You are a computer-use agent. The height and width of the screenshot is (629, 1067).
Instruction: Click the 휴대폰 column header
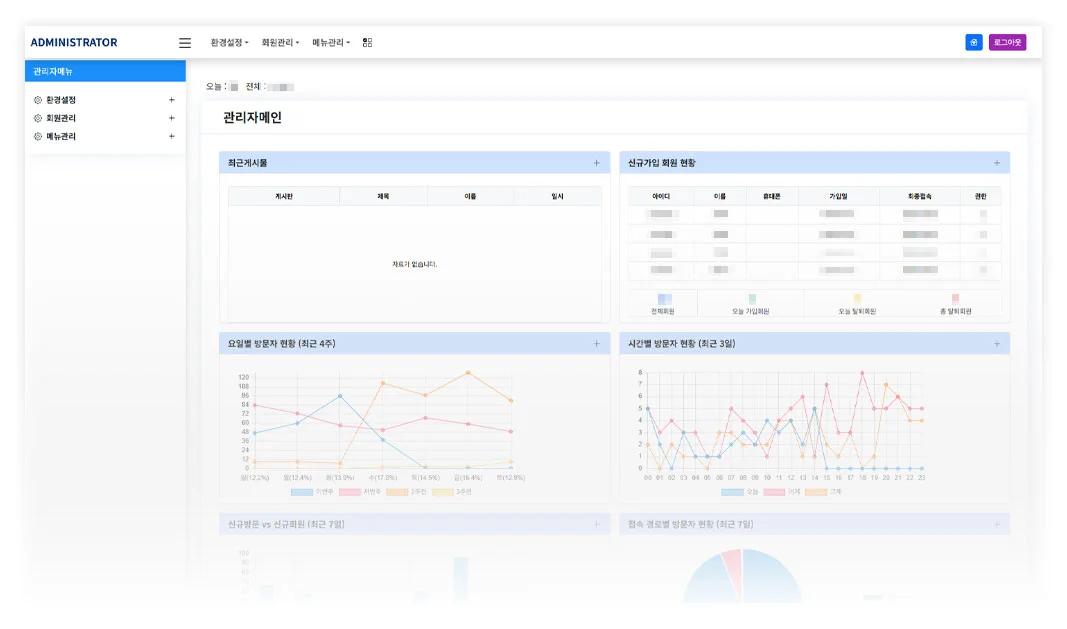[x=772, y=196]
